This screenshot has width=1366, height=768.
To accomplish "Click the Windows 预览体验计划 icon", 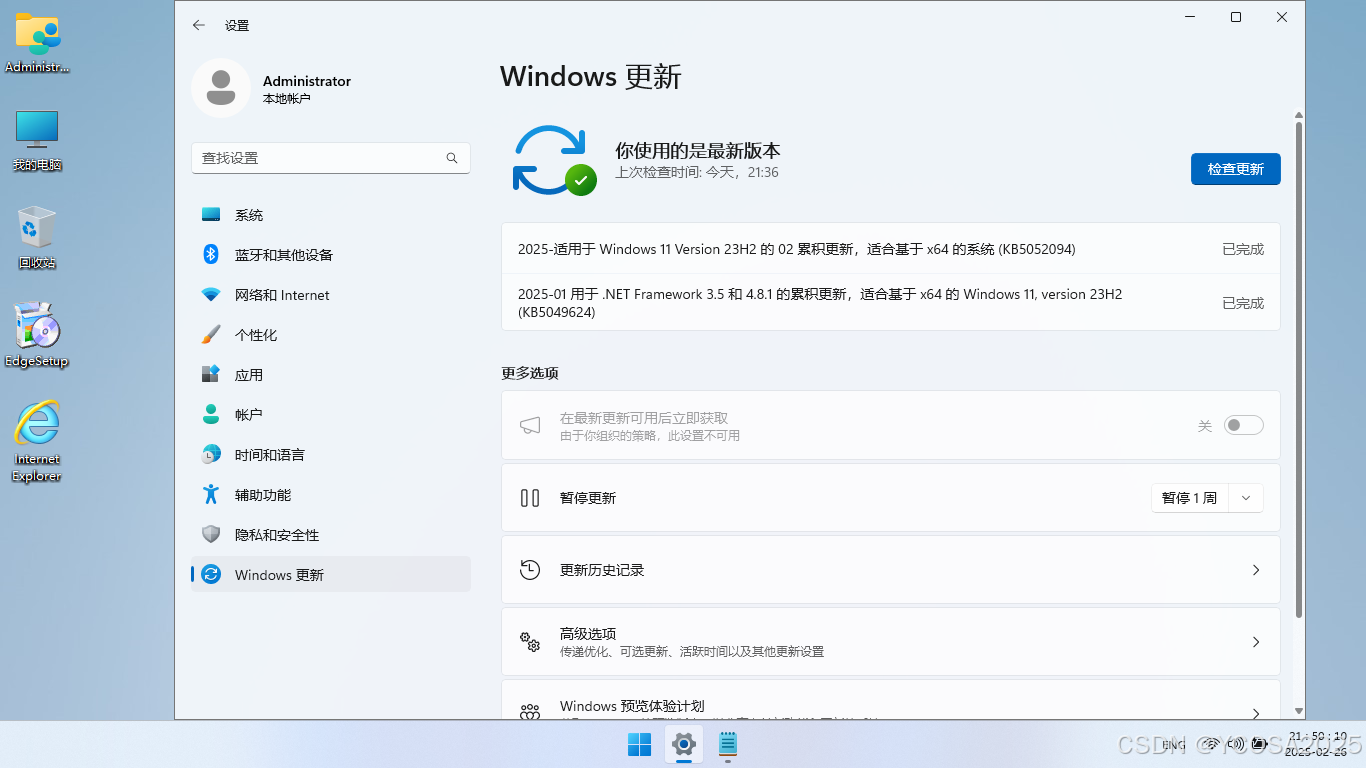I will pyautogui.click(x=530, y=712).
